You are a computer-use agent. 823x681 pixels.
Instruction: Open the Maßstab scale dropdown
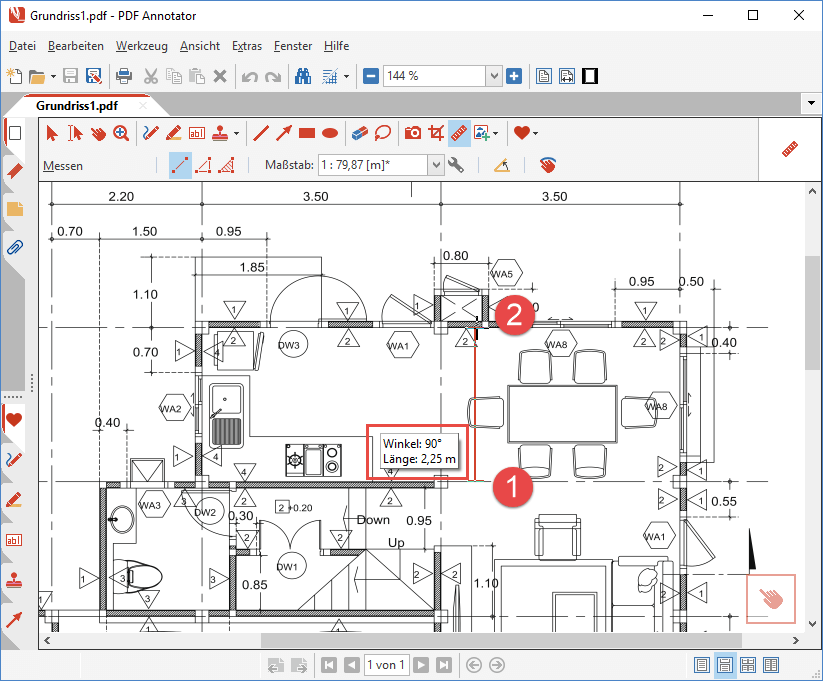click(x=436, y=165)
